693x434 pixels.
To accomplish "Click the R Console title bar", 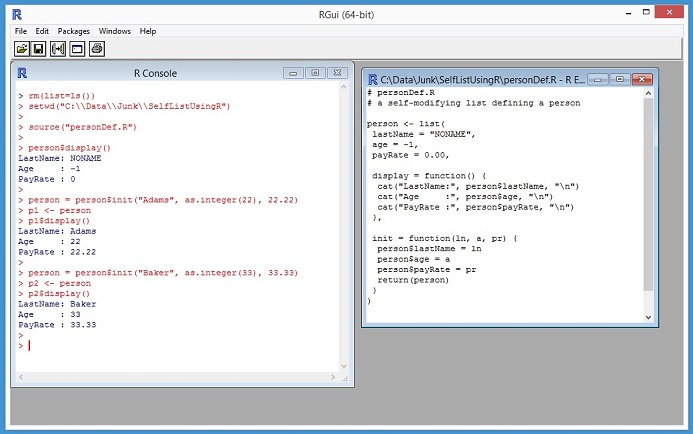I will 150,73.
